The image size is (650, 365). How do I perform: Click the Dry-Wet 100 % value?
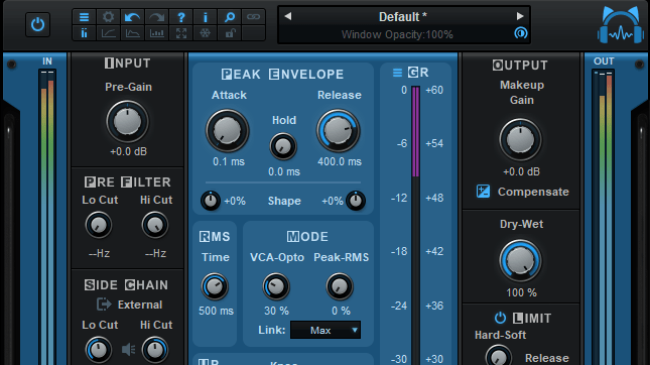[x=521, y=292]
